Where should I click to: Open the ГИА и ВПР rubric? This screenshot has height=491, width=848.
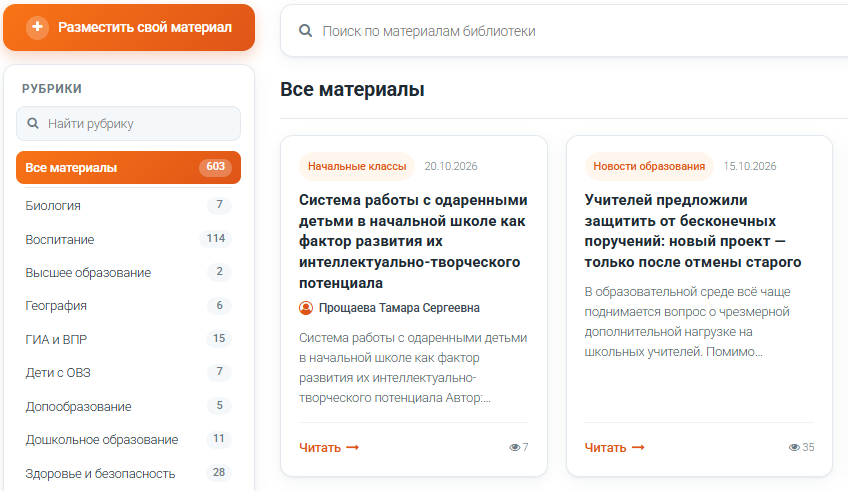point(128,339)
